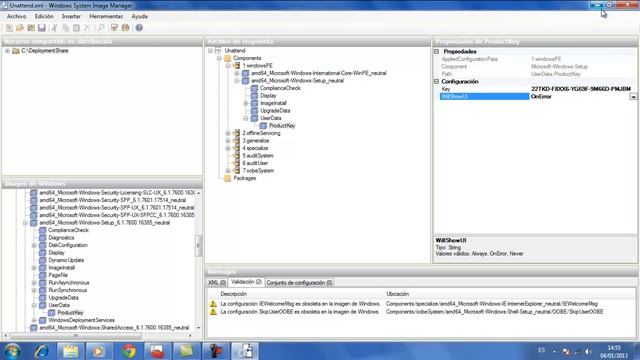
Task: Click the Open answer file toolbar icon
Action: tap(20, 28)
